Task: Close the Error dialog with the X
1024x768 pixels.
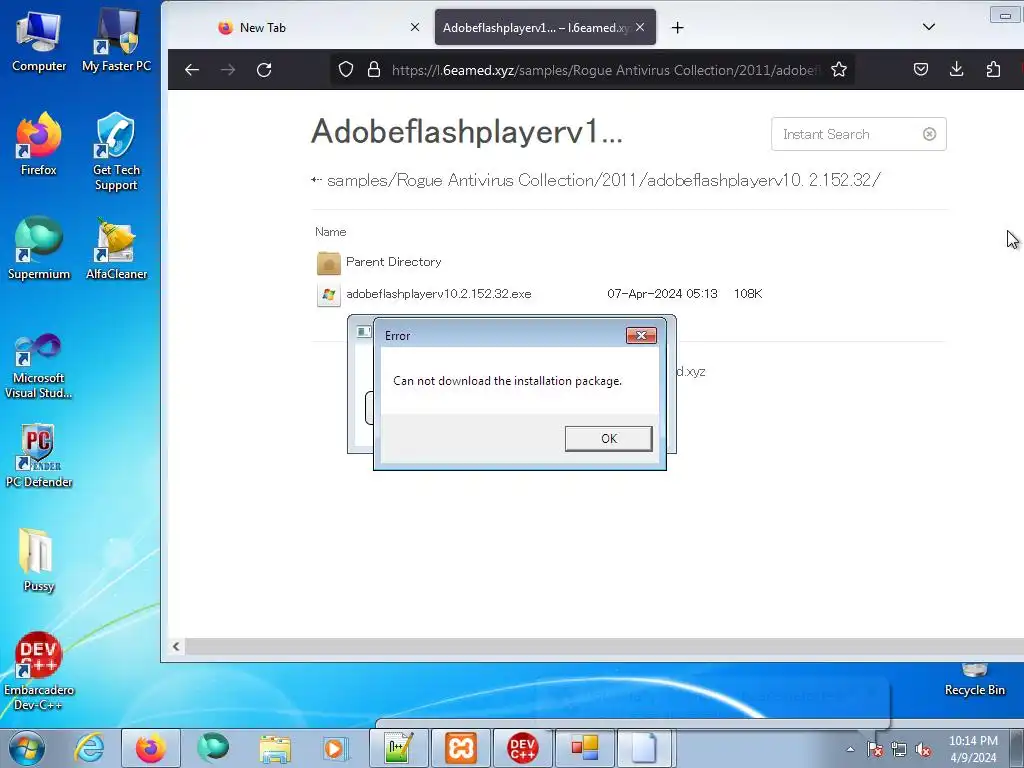Action: coord(641,335)
